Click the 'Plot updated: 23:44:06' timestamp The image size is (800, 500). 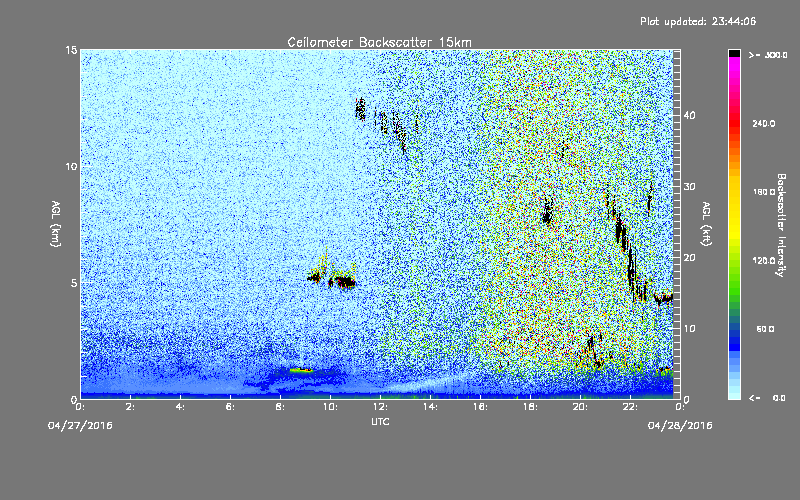click(x=698, y=21)
